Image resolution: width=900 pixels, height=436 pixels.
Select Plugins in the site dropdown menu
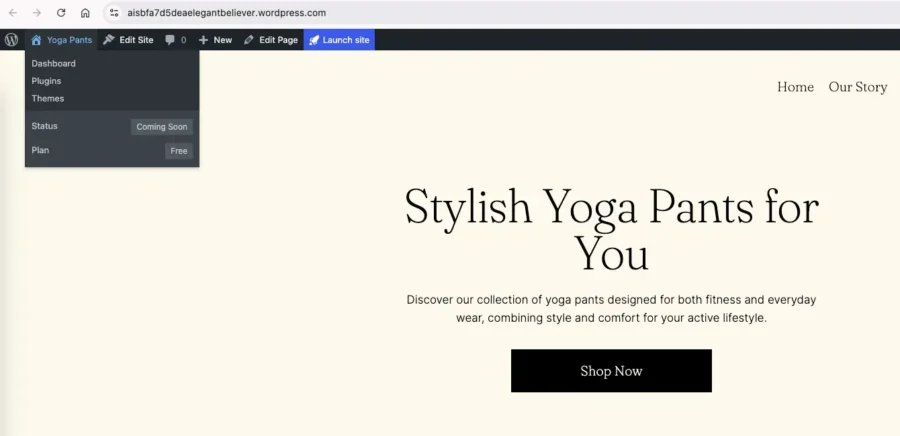coord(46,81)
